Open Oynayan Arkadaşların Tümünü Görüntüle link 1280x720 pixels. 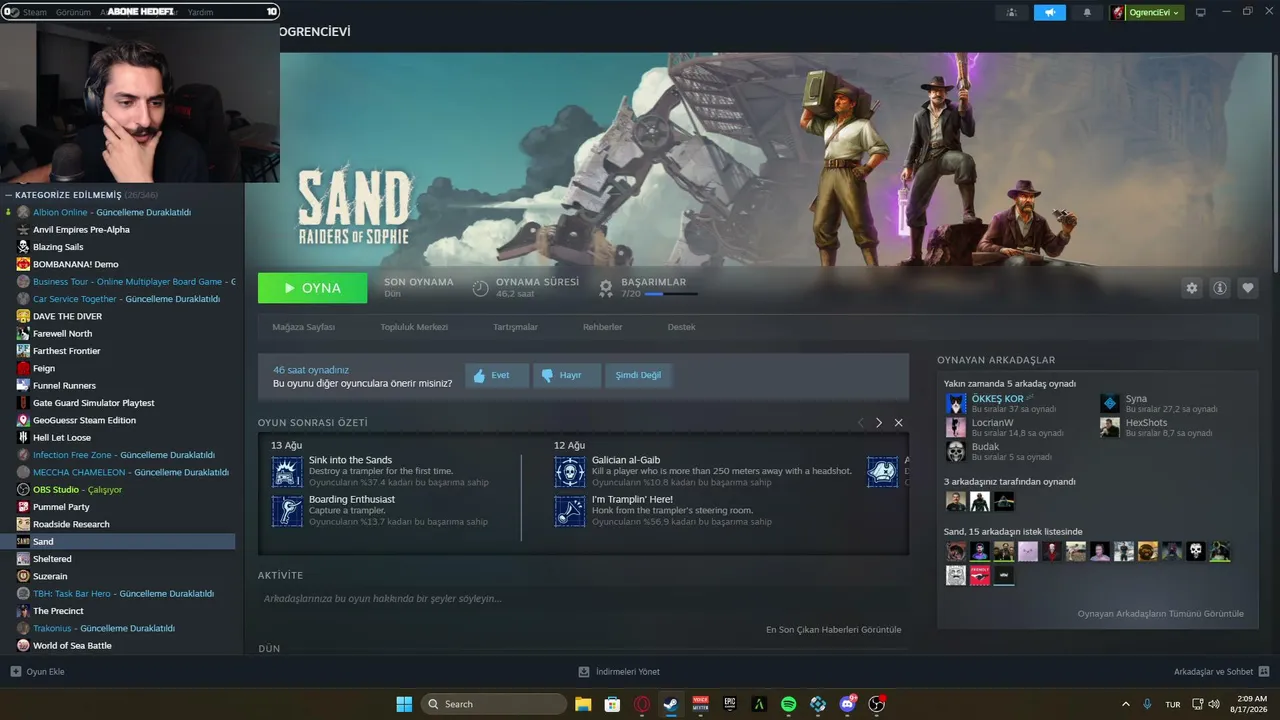coord(1160,614)
